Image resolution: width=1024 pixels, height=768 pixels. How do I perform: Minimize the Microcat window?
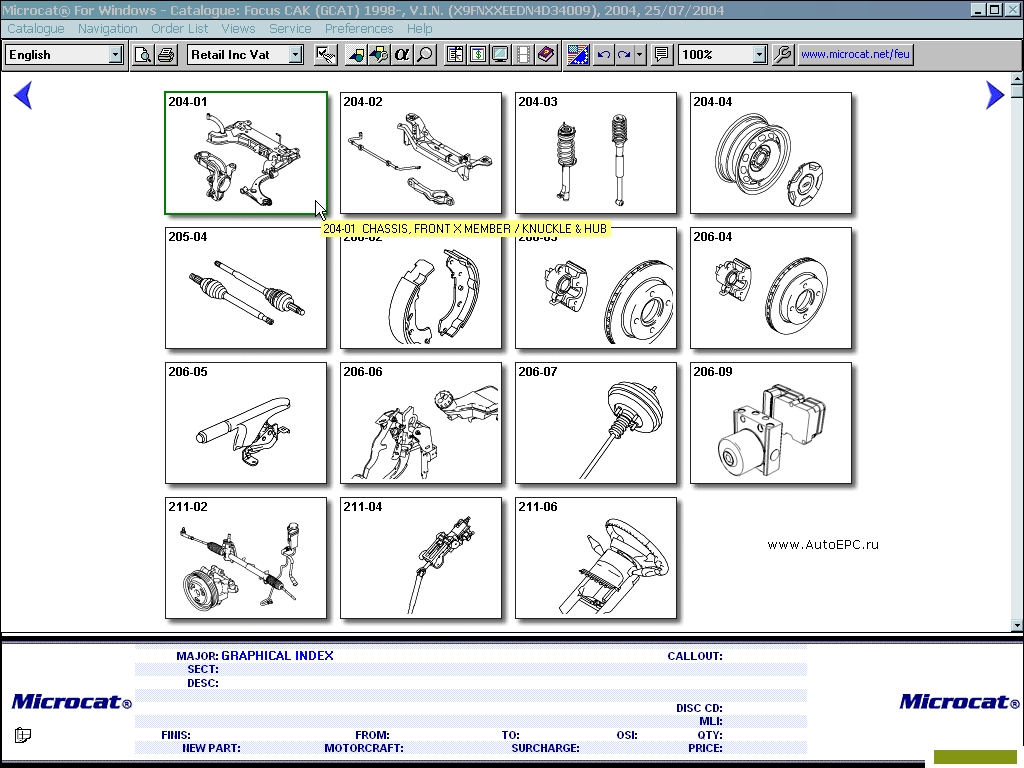[978, 10]
